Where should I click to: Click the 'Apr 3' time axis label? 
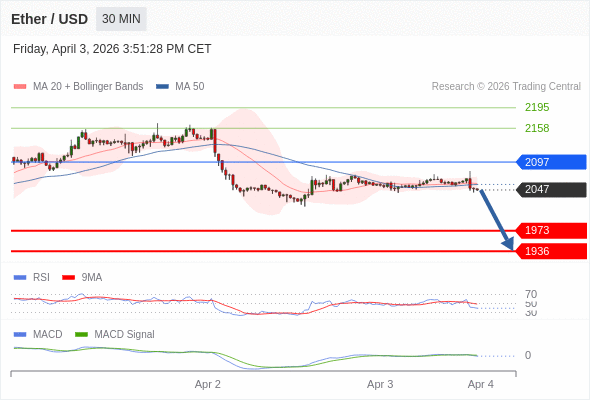point(380,385)
